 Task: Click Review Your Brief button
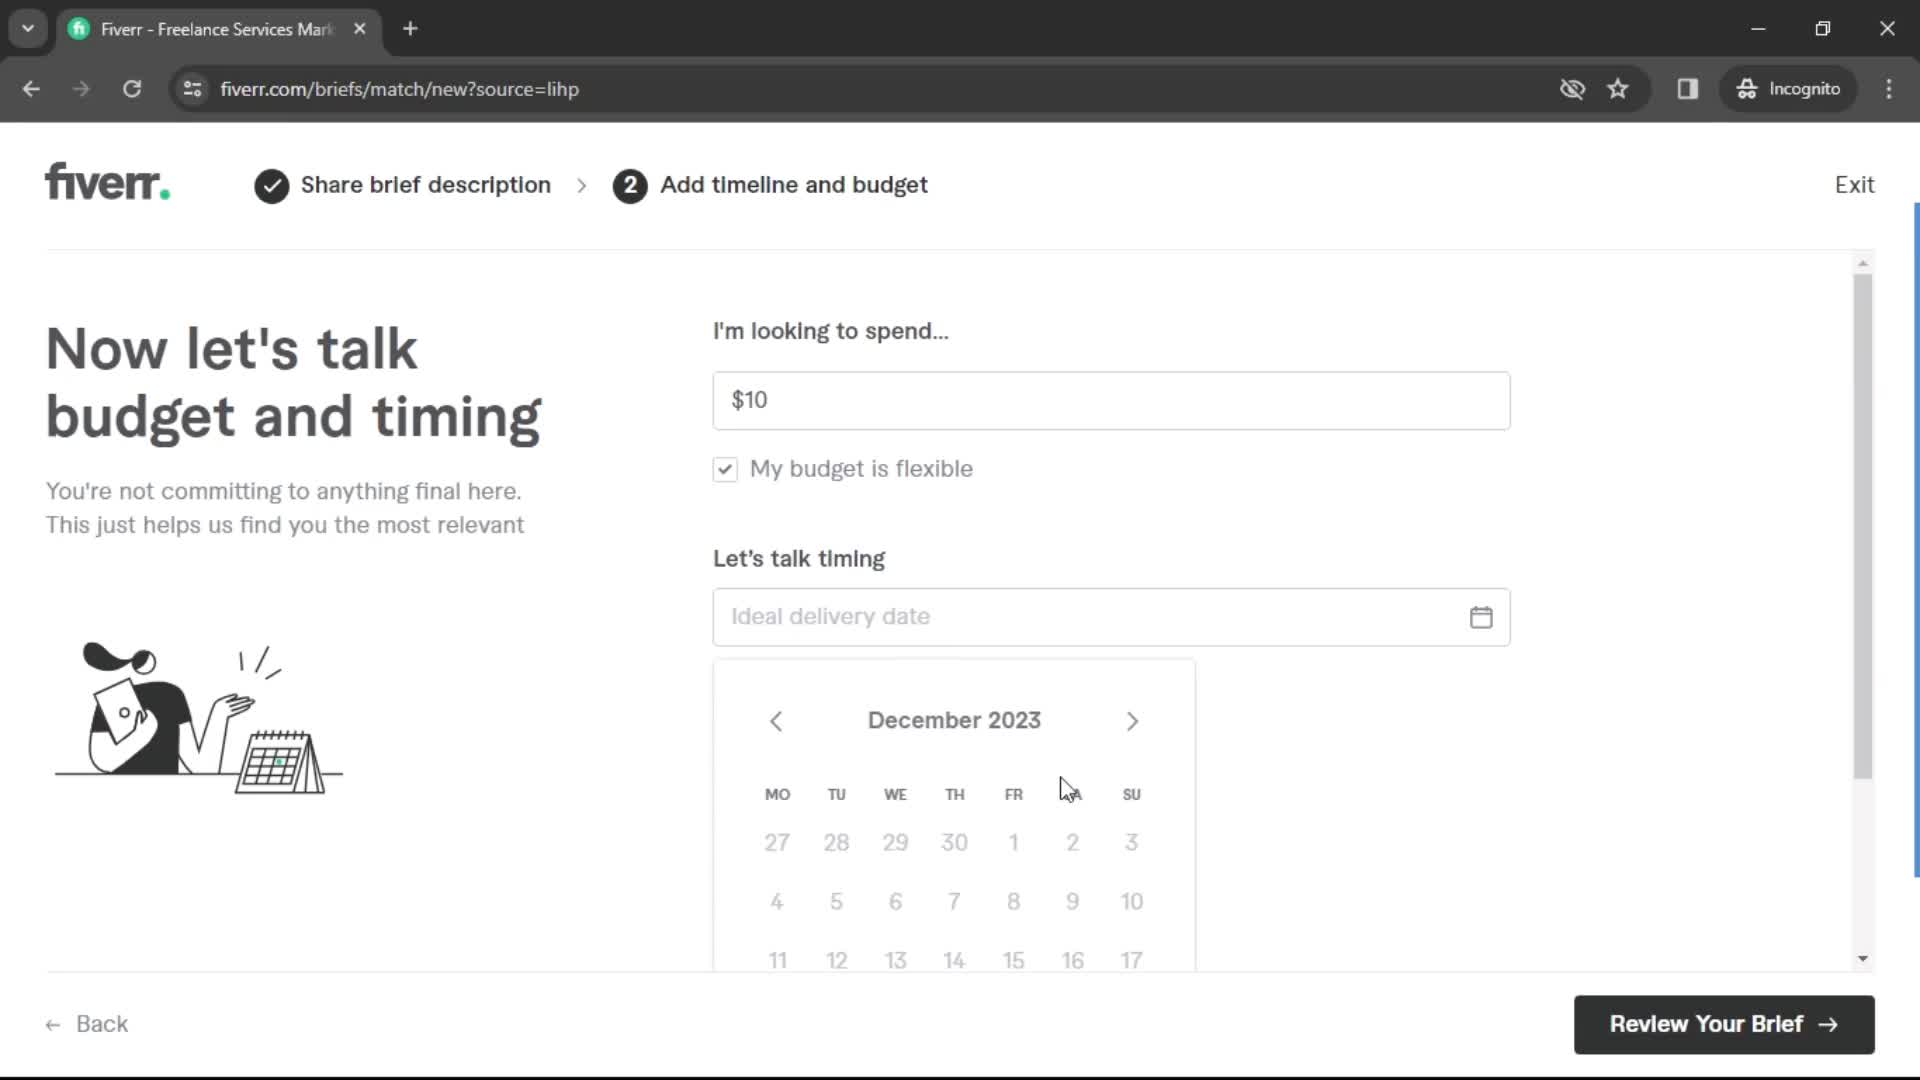[1724, 1023]
